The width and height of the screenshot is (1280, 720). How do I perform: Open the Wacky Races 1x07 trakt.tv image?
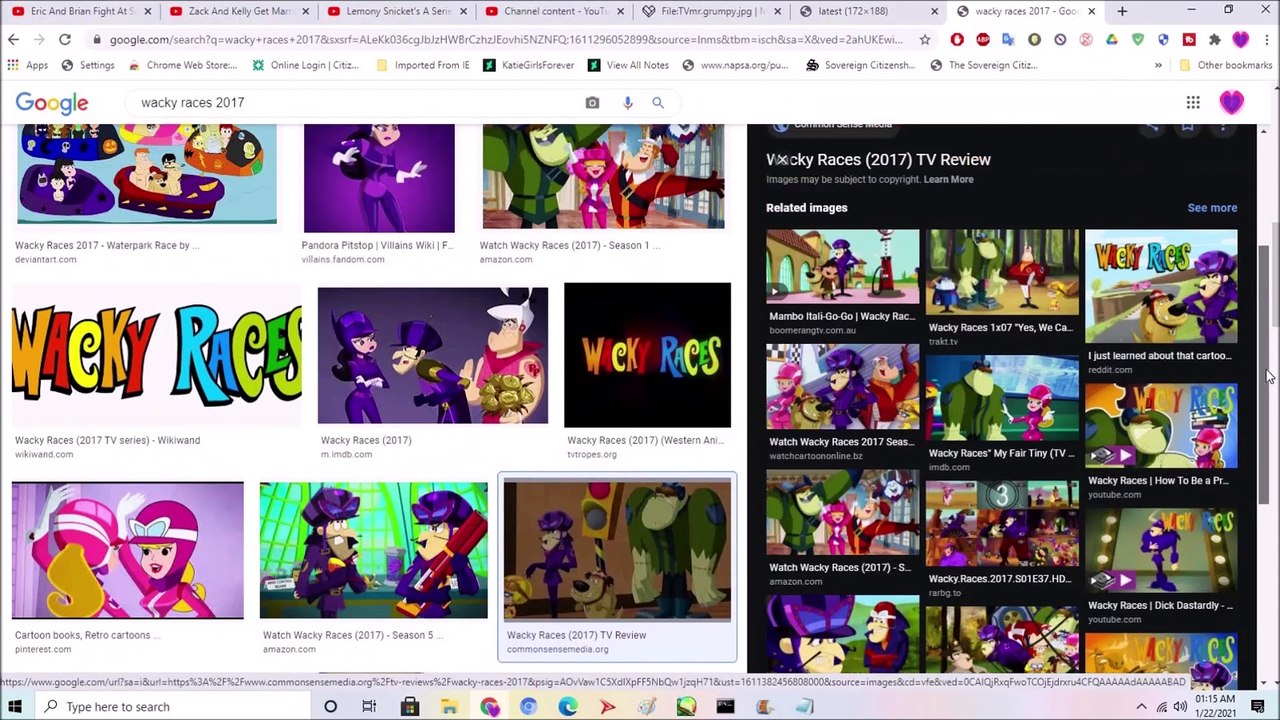pos(1002,273)
